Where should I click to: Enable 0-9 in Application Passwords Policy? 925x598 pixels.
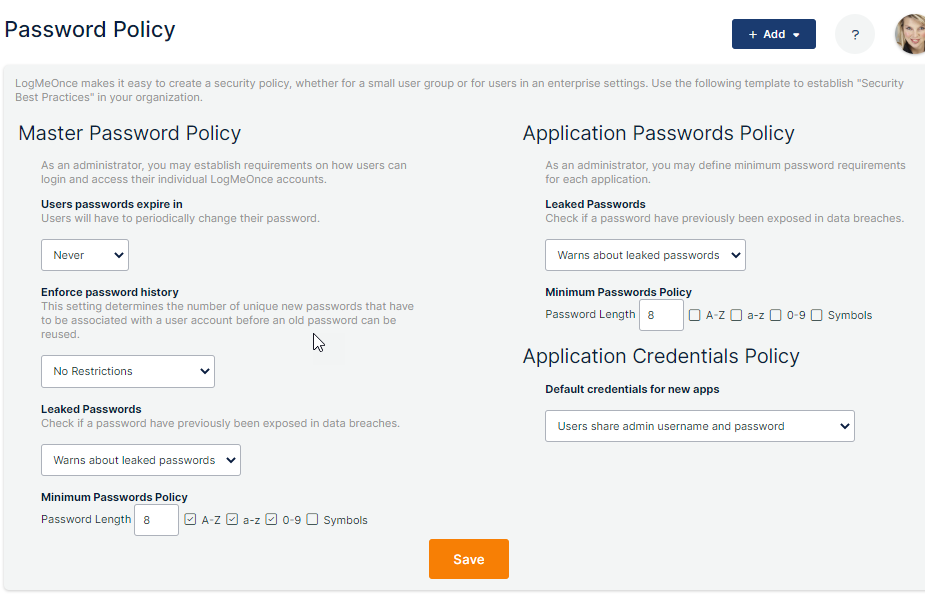[776, 316]
